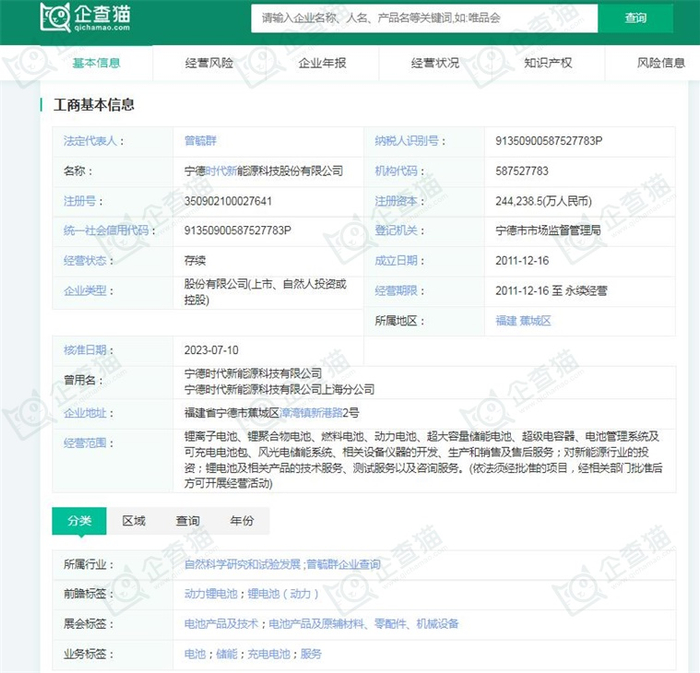The image size is (700, 673).
Task: Click the 服务 business tag
Action: coord(311,654)
